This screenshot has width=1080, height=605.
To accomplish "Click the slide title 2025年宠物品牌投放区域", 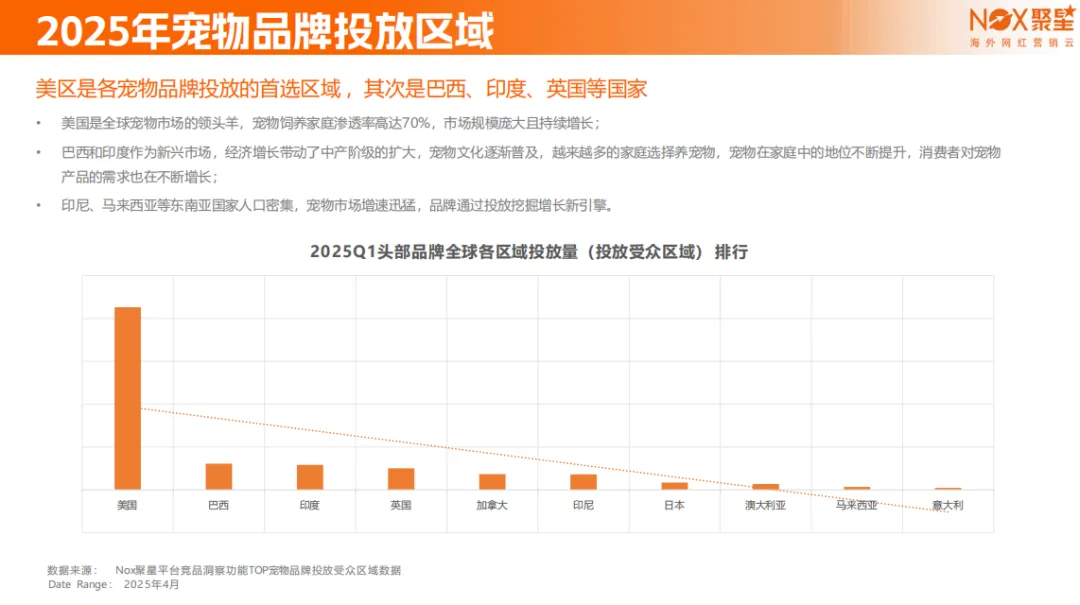I will [265, 32].
